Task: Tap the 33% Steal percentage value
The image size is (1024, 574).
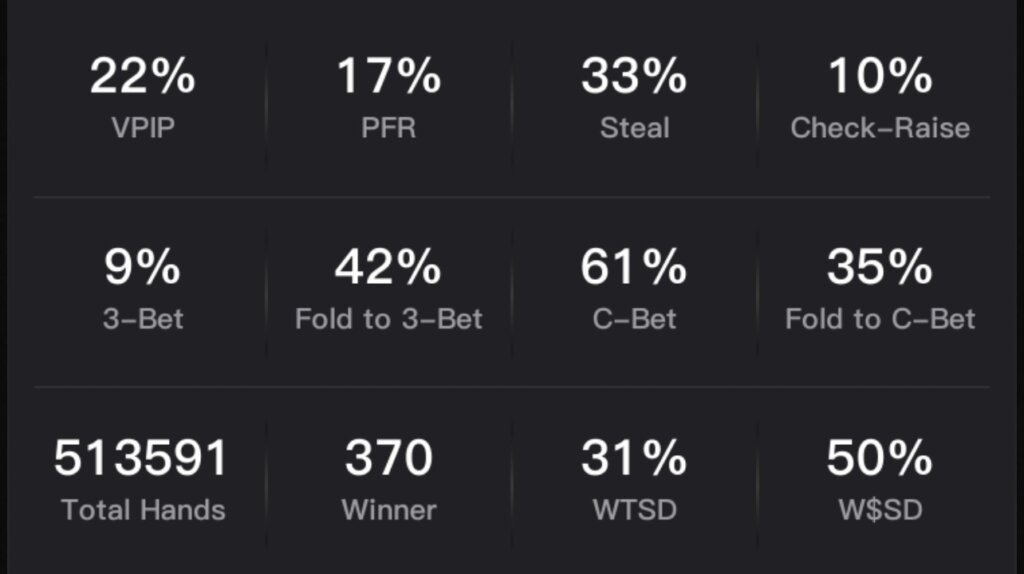Action: 634,77
